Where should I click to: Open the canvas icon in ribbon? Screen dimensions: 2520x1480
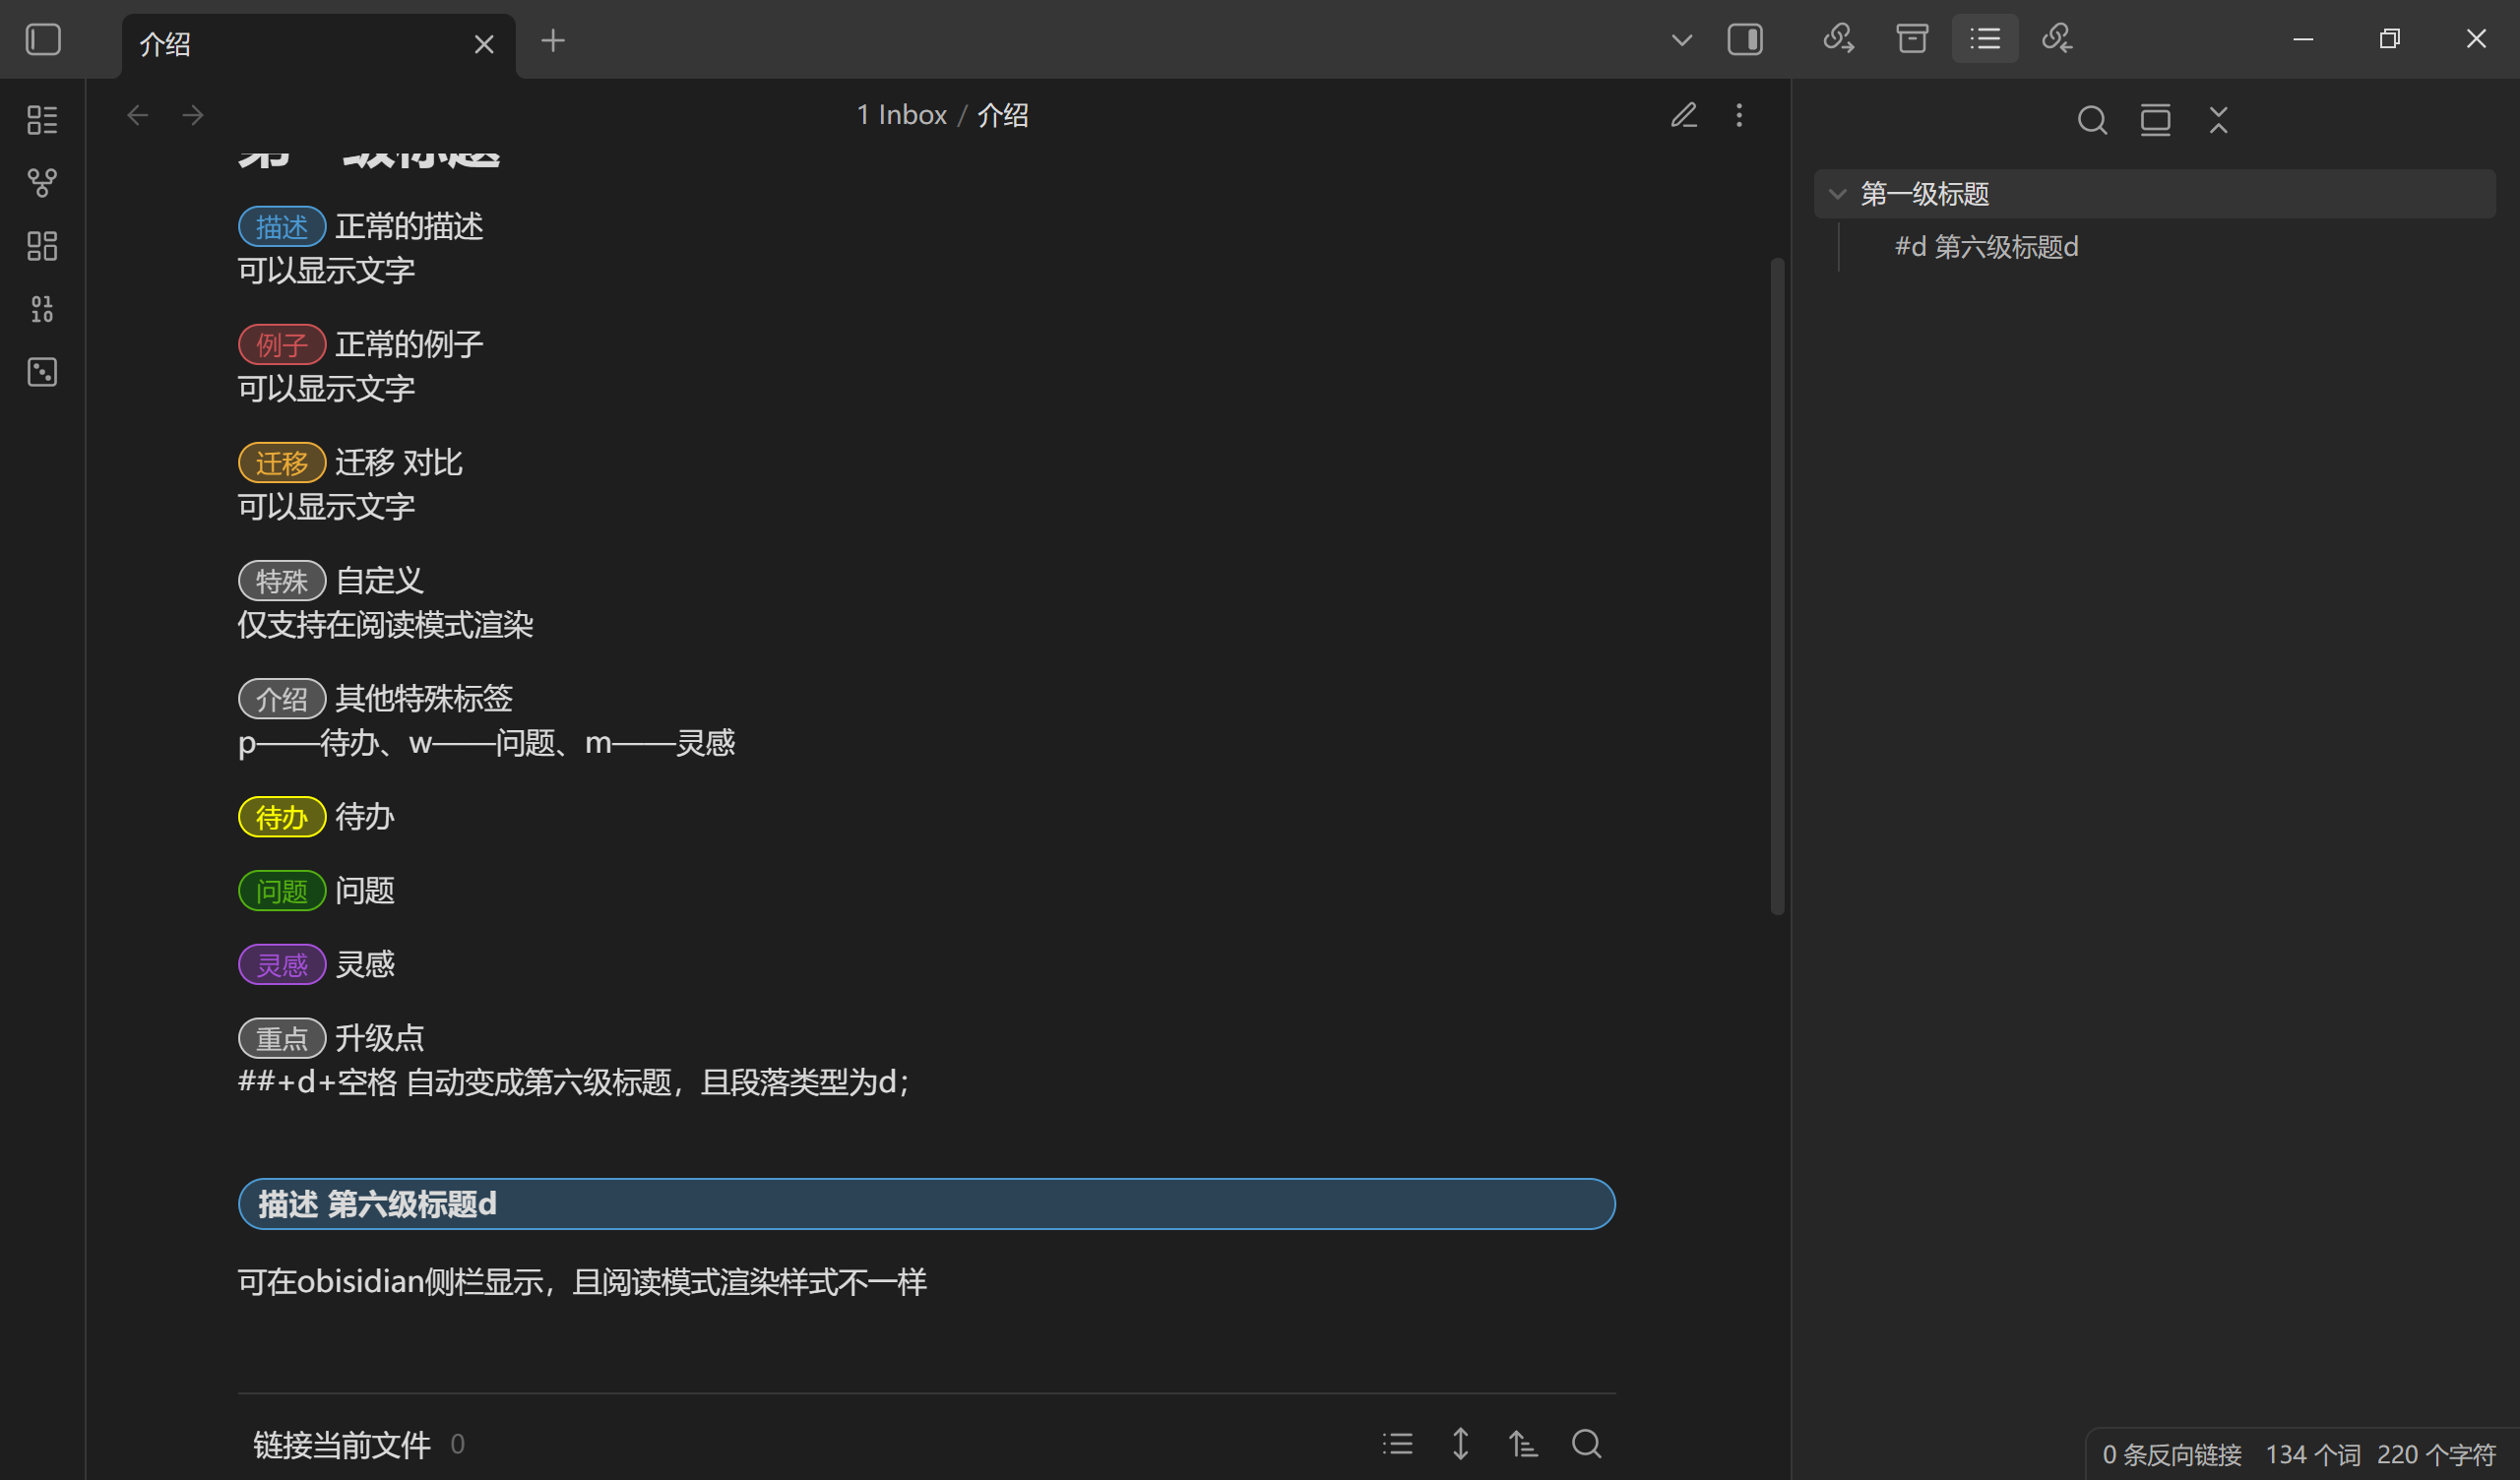tap(42, 245)
